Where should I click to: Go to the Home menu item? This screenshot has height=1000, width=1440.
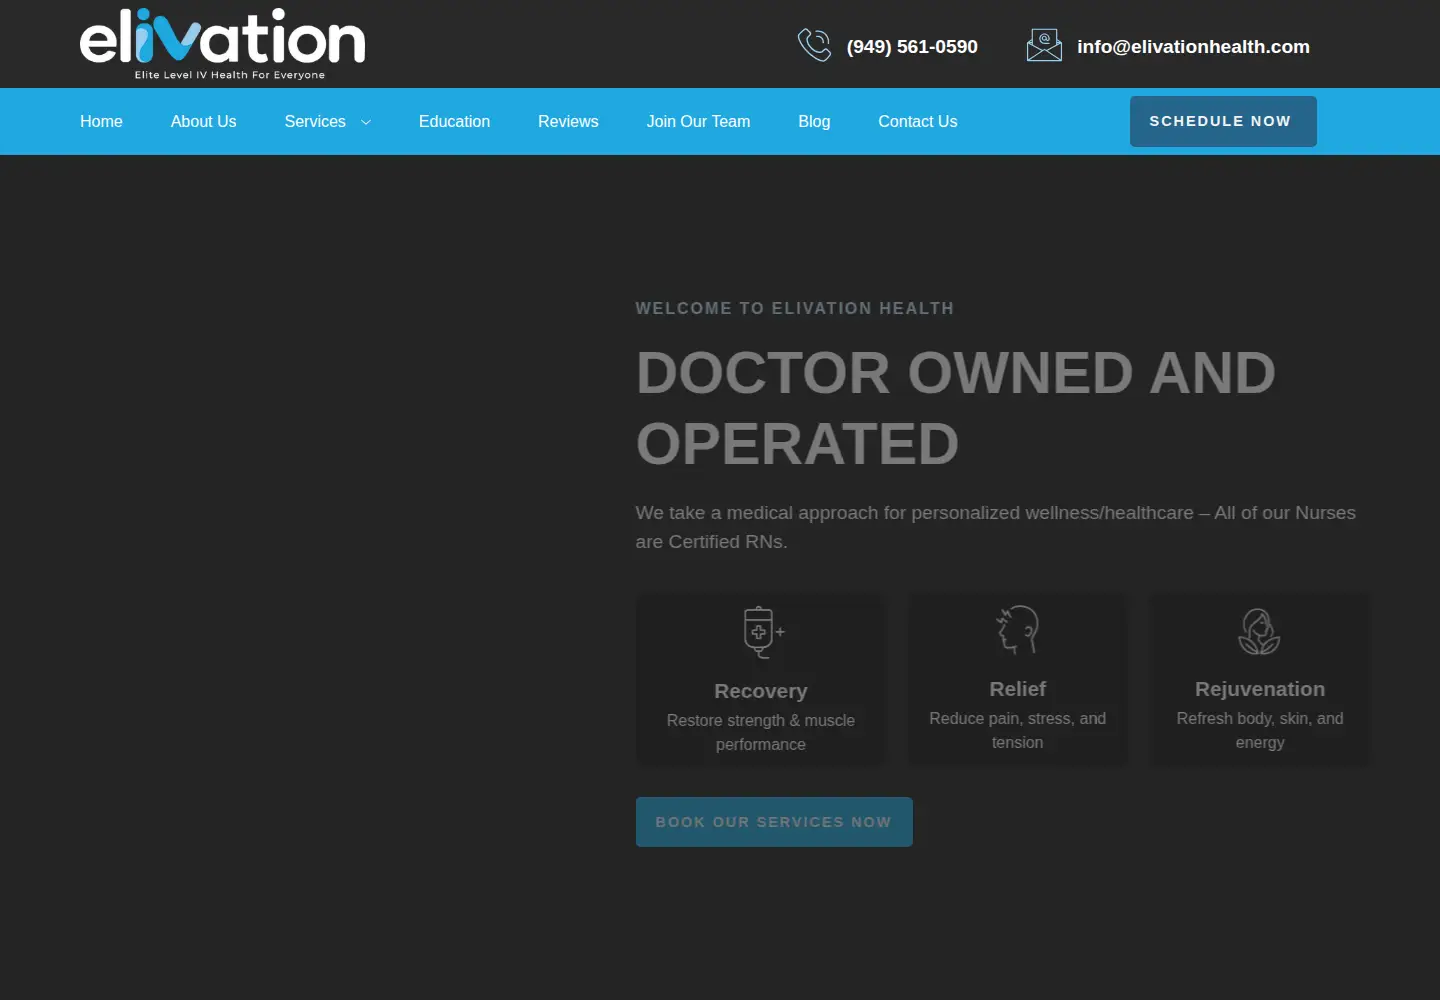[x=101, y=121]
